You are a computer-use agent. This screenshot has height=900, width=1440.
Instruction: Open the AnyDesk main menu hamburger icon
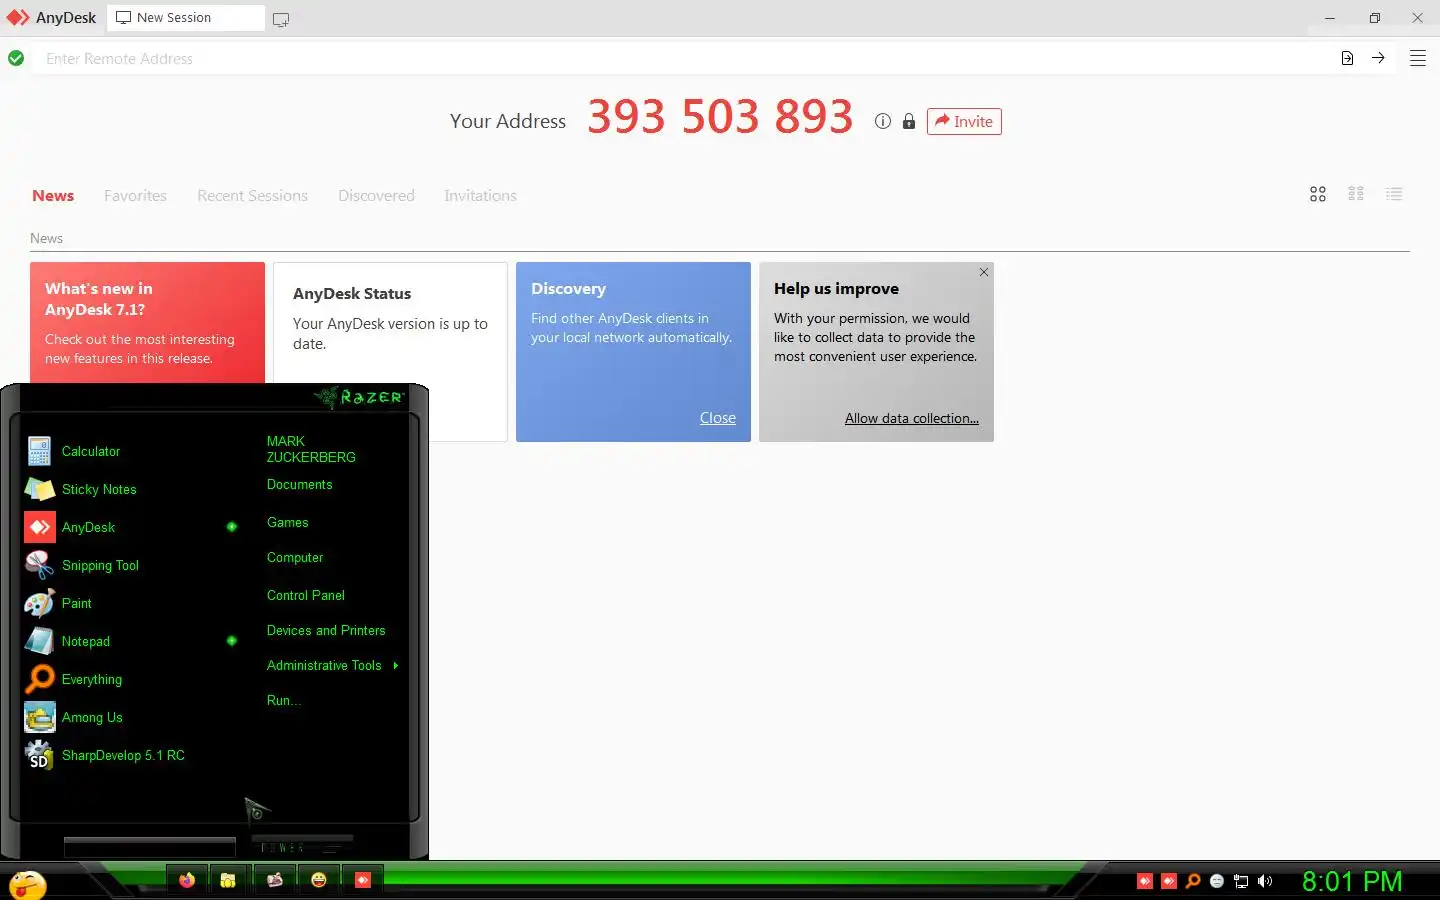1417,59
